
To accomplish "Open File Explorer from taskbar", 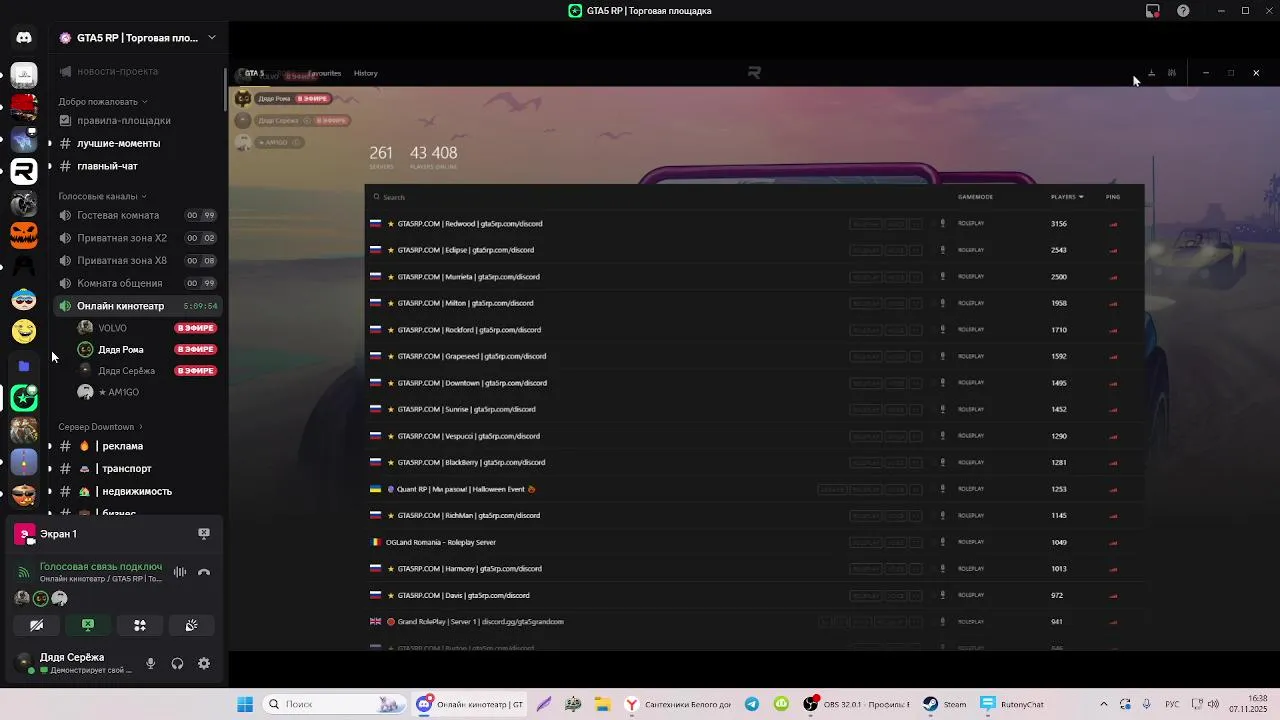I will pyautogui.click(x=602, y=704).
